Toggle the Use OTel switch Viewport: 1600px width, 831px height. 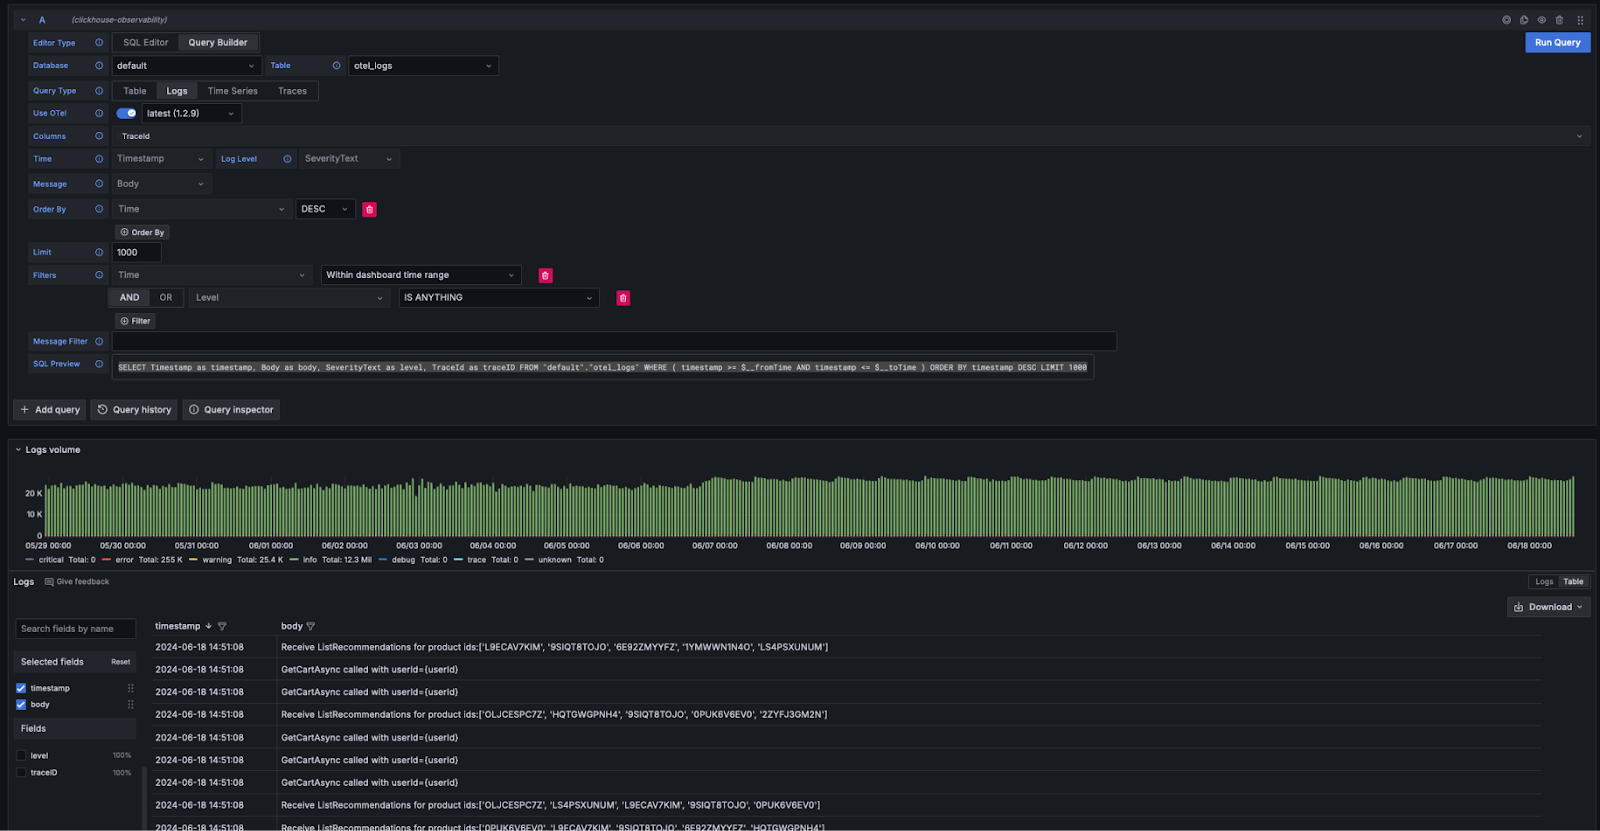(126, 114)
